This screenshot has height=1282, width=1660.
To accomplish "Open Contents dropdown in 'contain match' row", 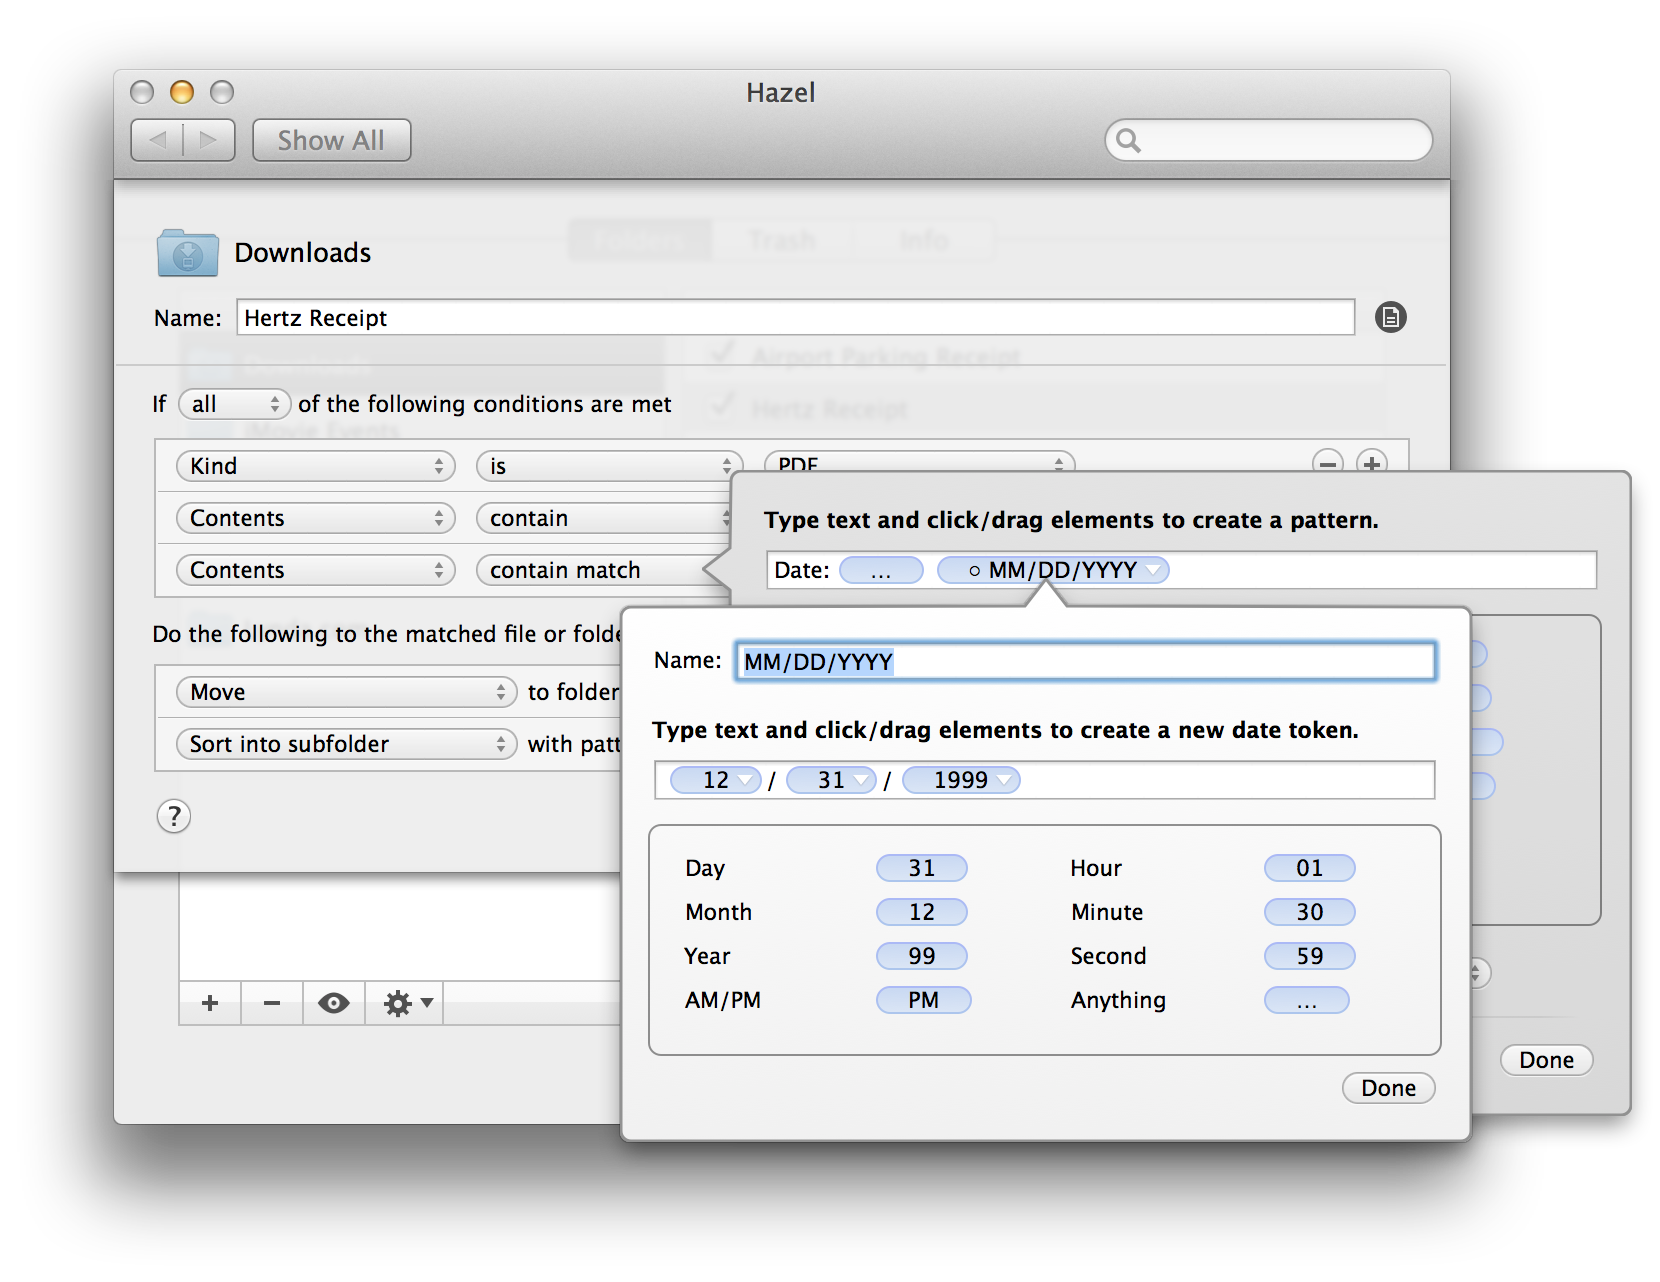I will click(x=316, y=570).
